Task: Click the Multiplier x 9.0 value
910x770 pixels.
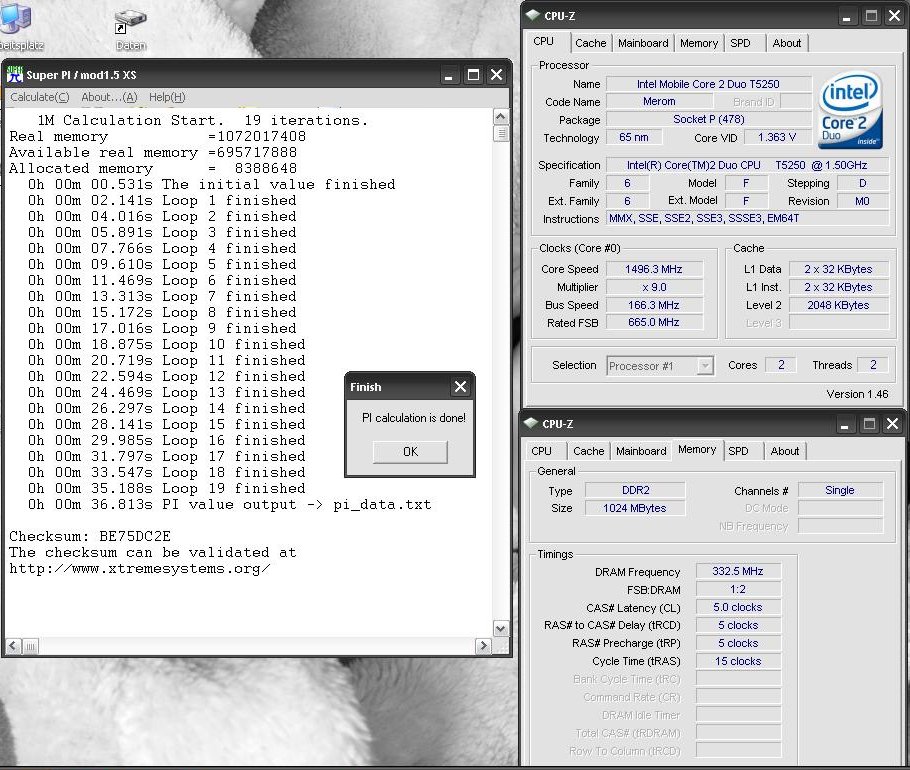Action: (x=653, y=287)
